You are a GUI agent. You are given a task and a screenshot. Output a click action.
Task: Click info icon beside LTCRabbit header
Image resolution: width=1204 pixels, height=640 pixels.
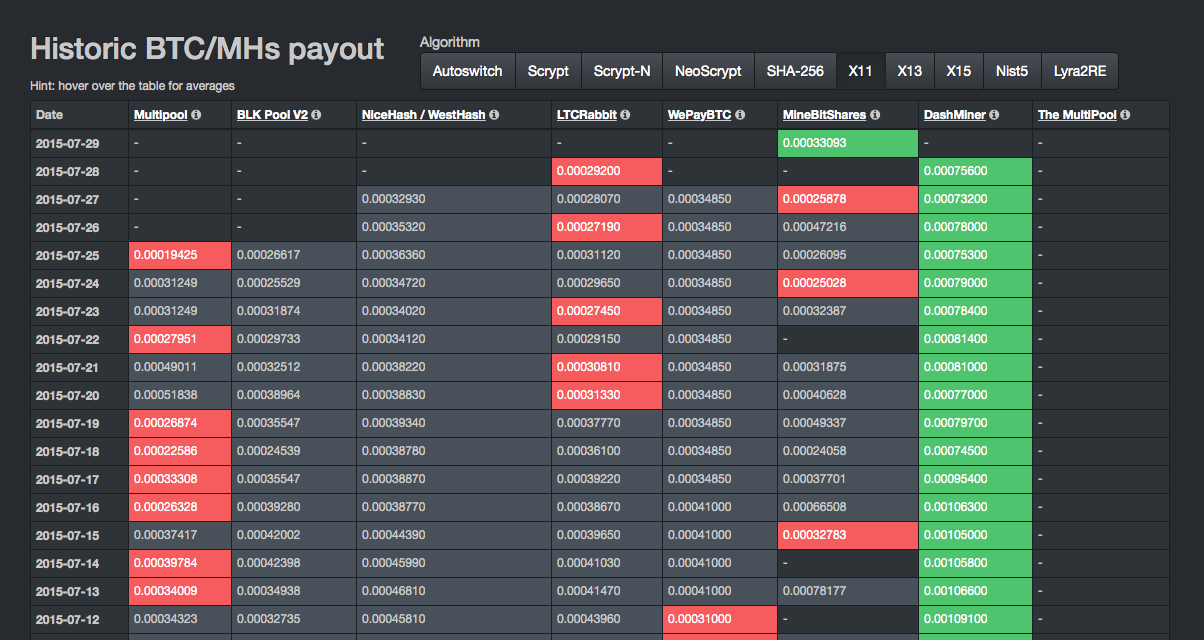(x=625, y=115)
